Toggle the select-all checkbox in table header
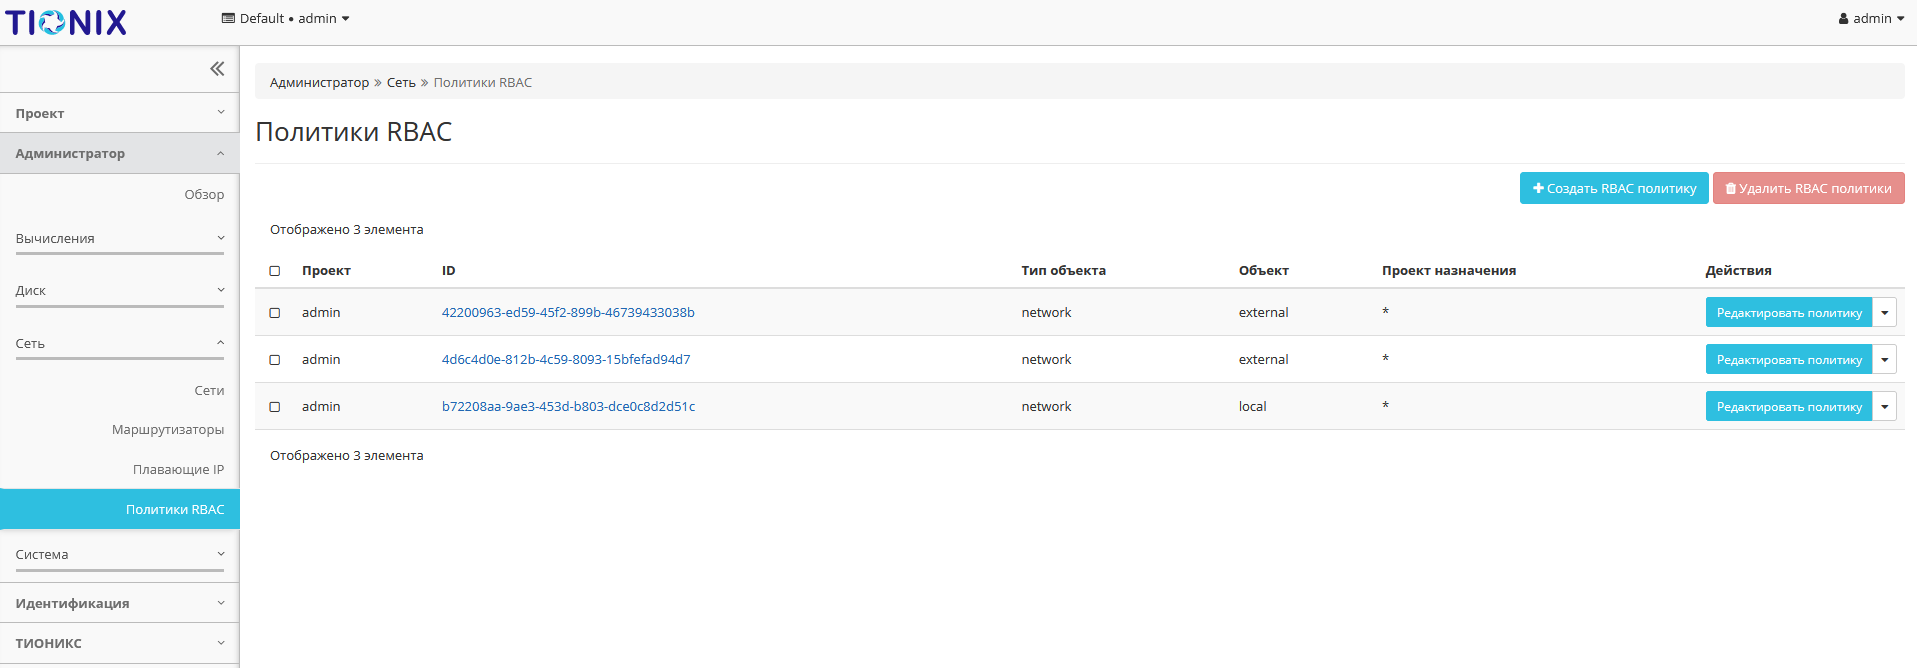The width and height of the screenshot is (1917, 668). (275, 271)
